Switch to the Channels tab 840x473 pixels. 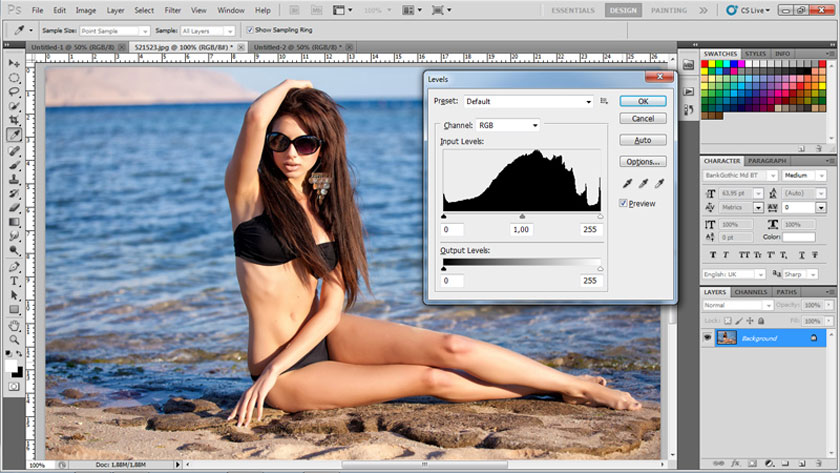pos(749,292)
